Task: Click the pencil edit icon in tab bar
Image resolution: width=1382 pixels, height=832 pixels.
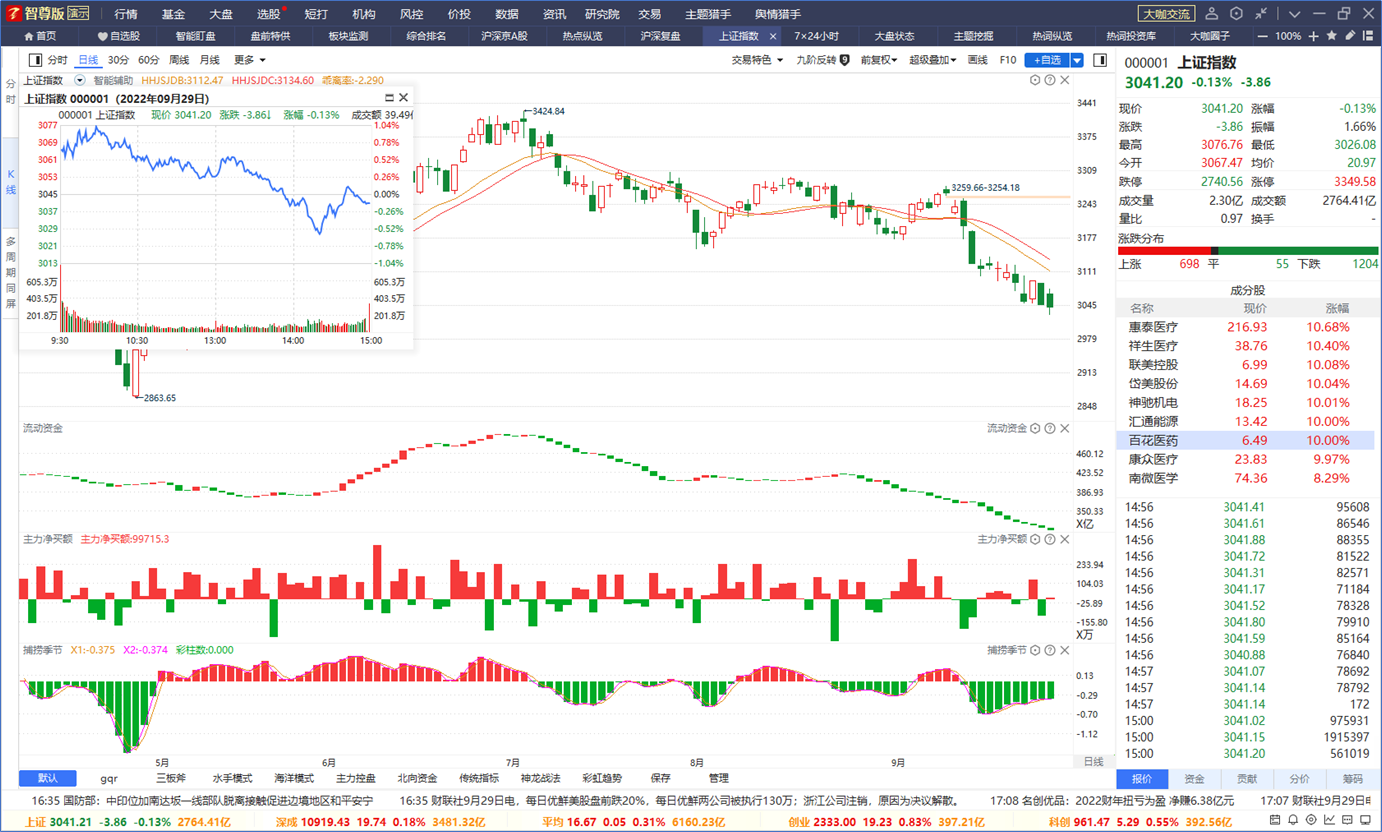Action: [x=1350, y=35]
